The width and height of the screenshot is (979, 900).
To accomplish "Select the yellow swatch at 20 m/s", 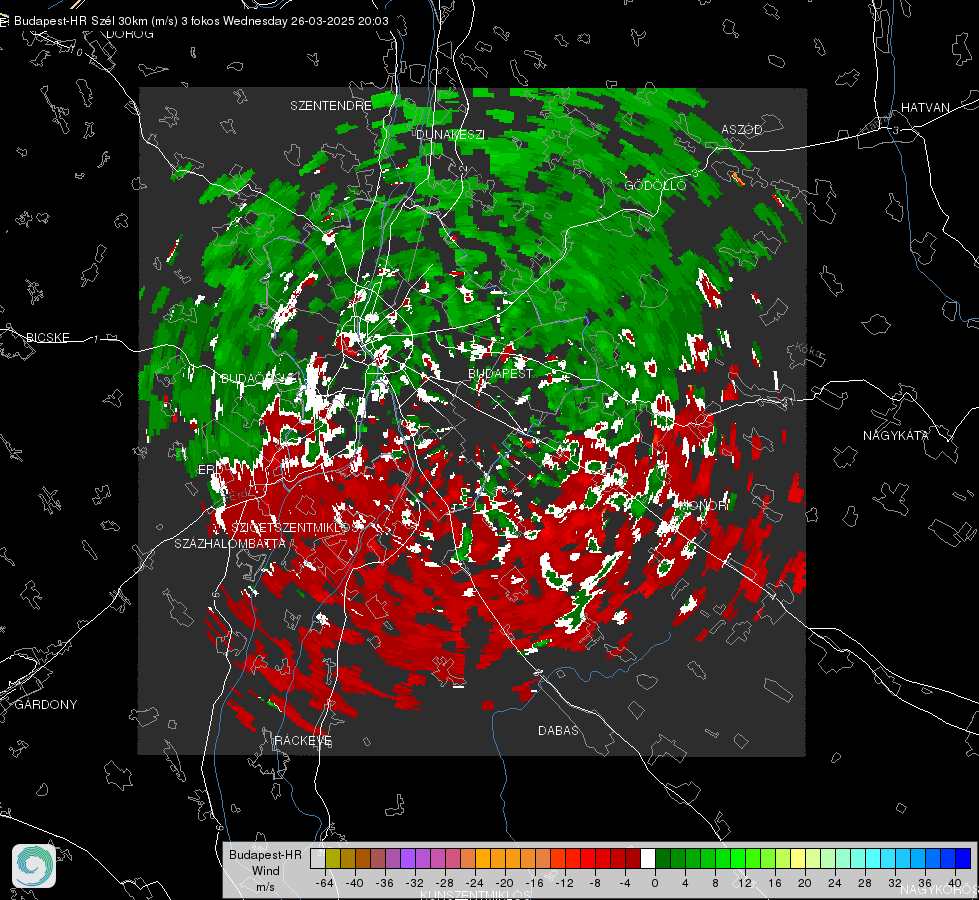I will pos(798,858).
